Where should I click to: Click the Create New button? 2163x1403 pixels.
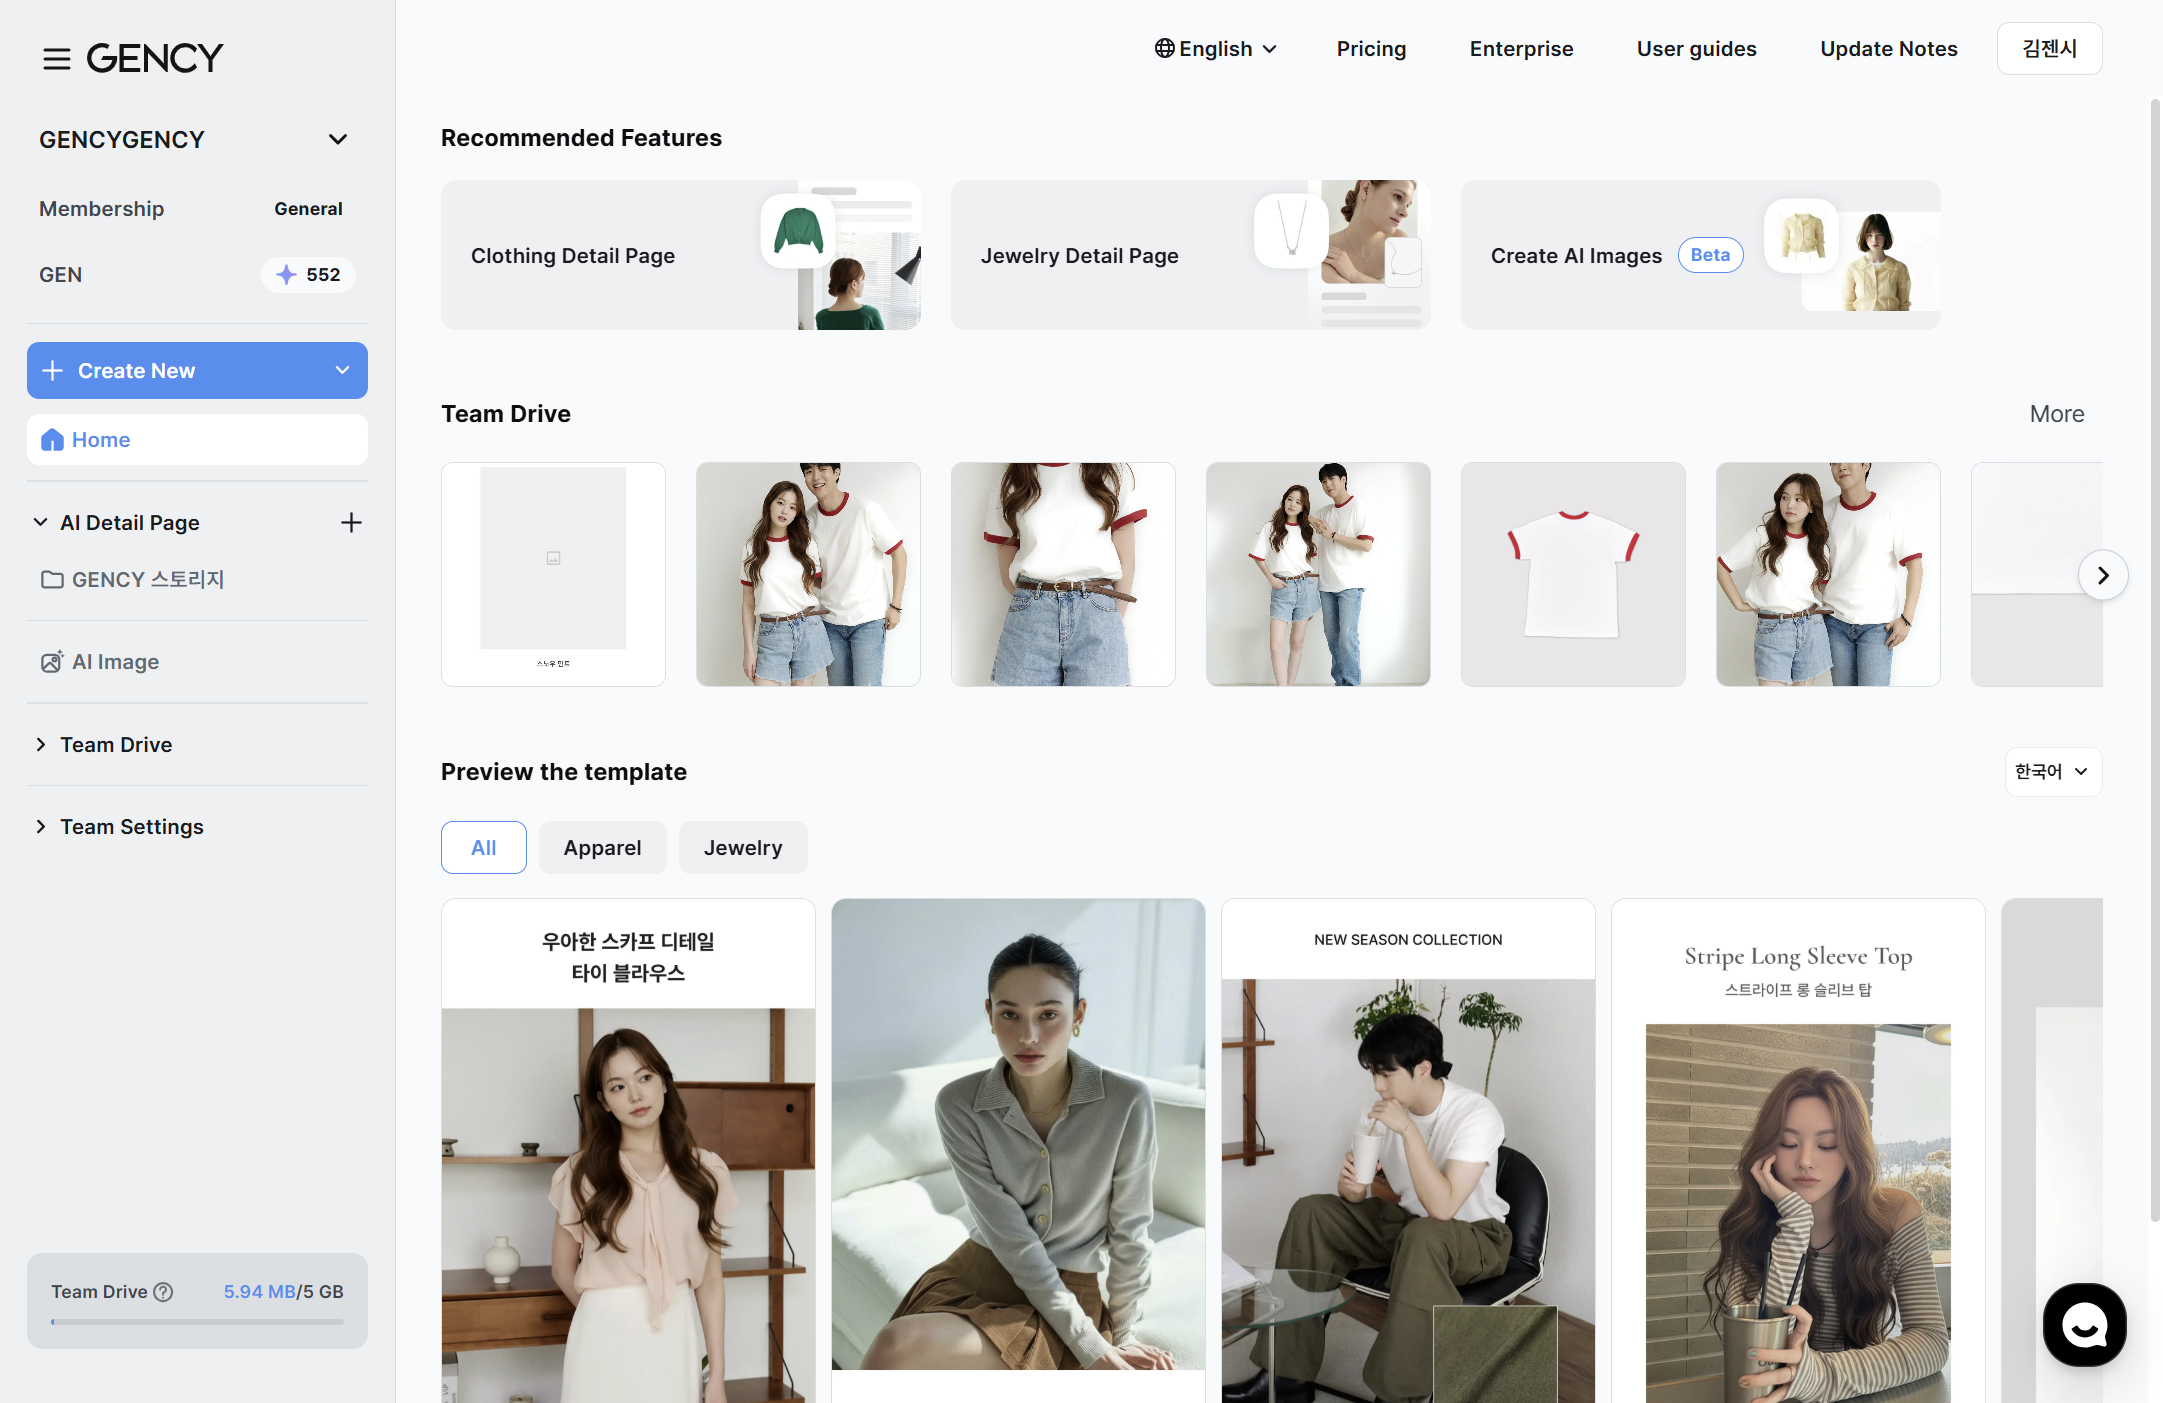tap(197, 371)
